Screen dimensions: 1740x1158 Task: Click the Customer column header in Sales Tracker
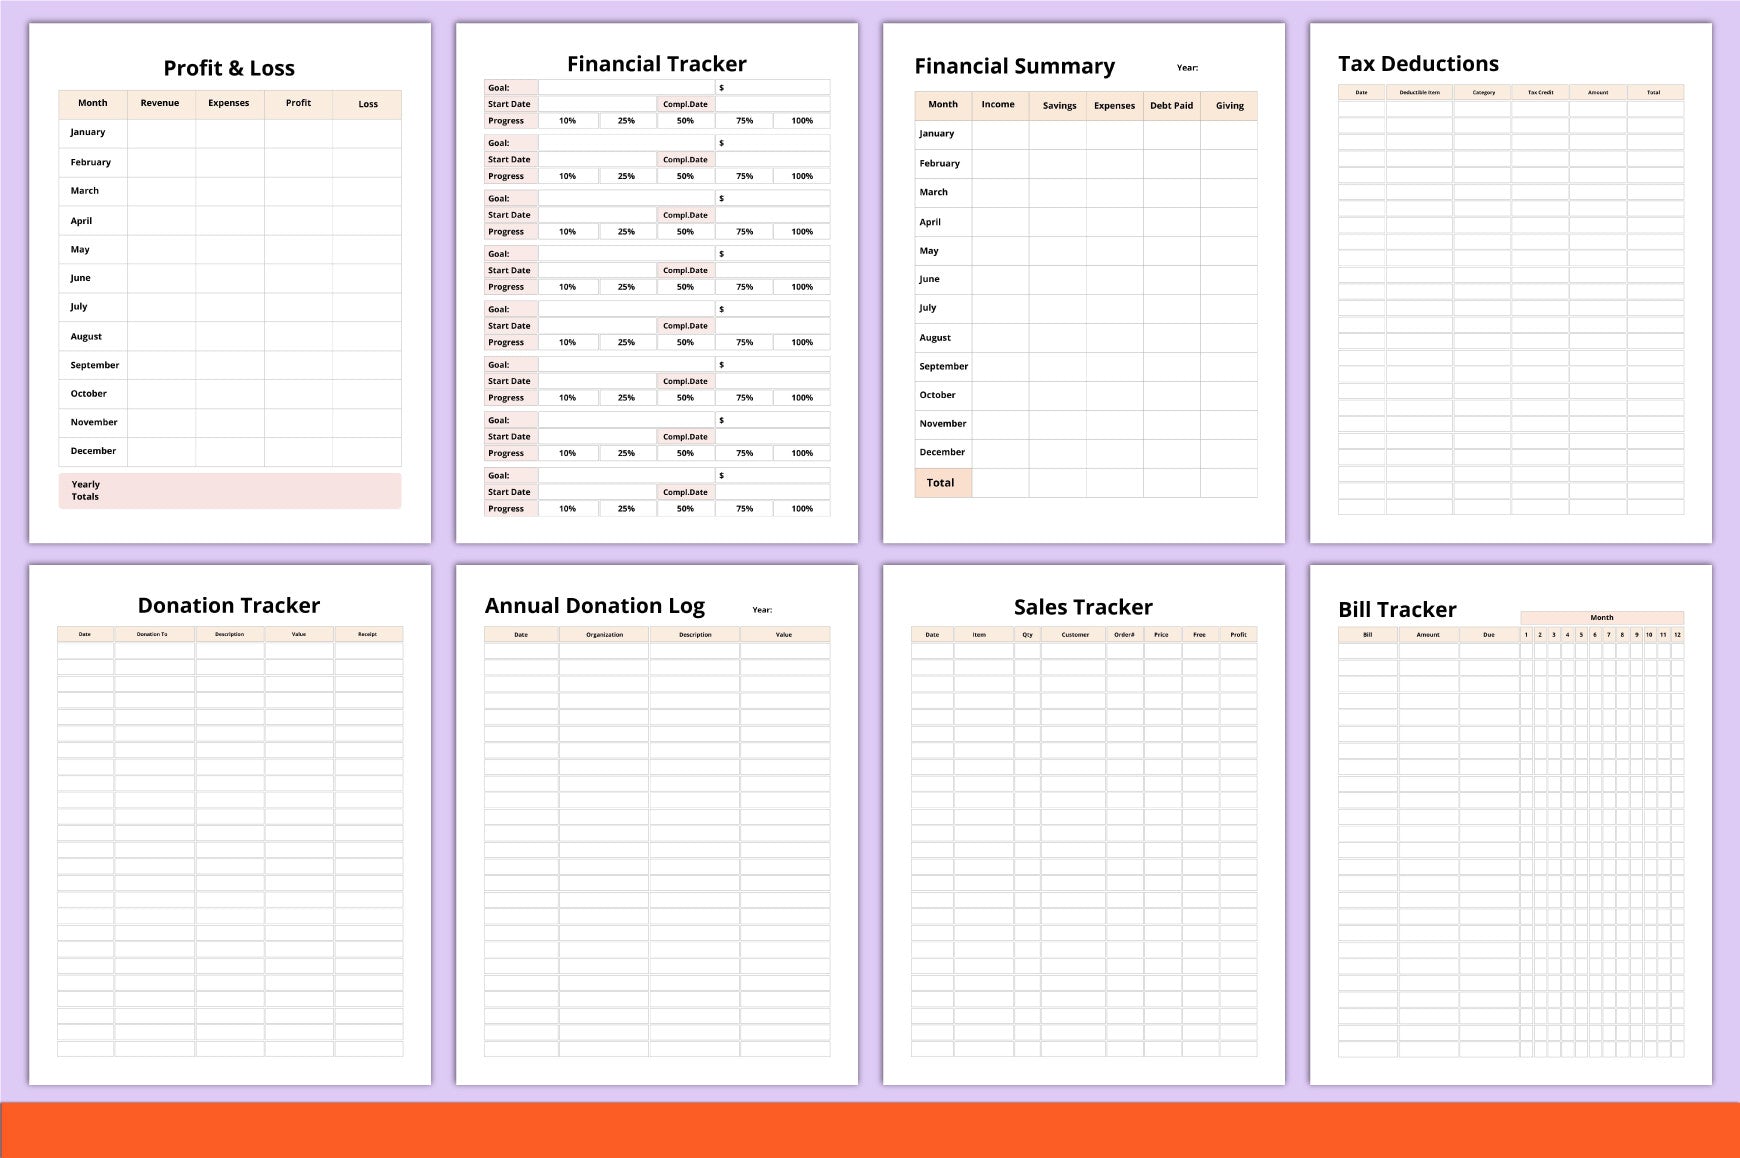coord(1075,634)
